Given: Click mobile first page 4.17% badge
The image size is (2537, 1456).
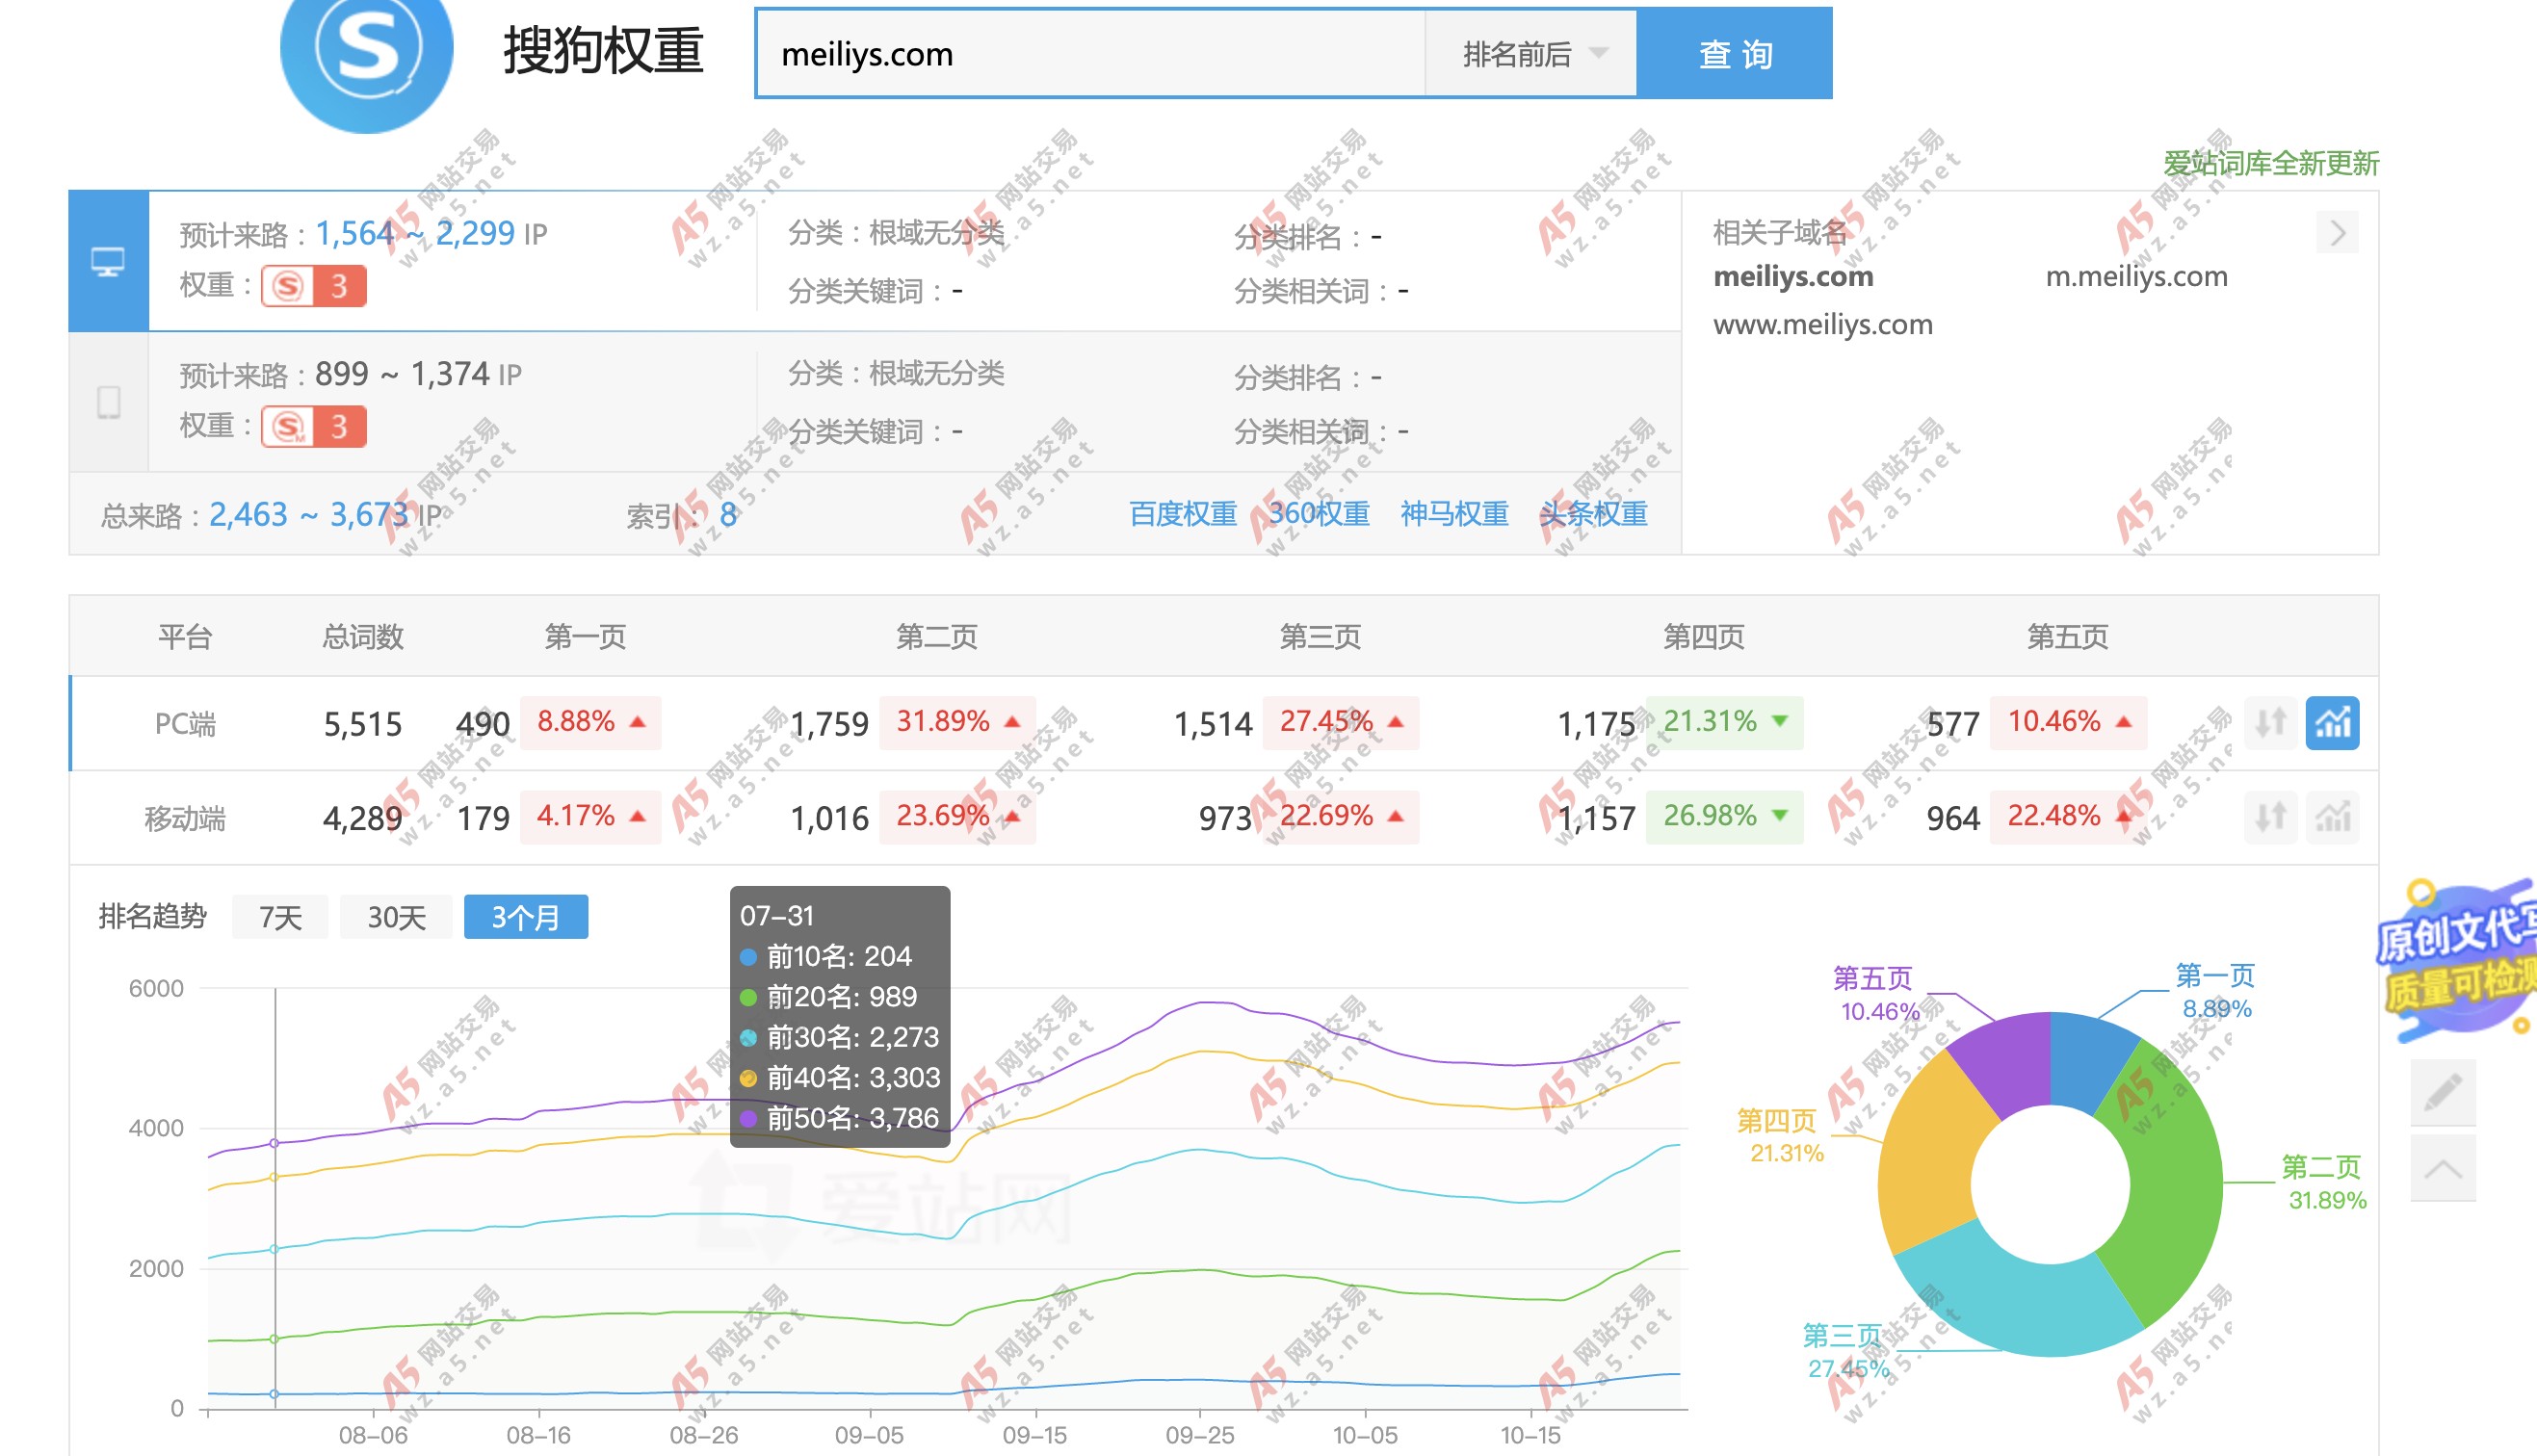Looking at the screenshot, I should pos(590,817).
